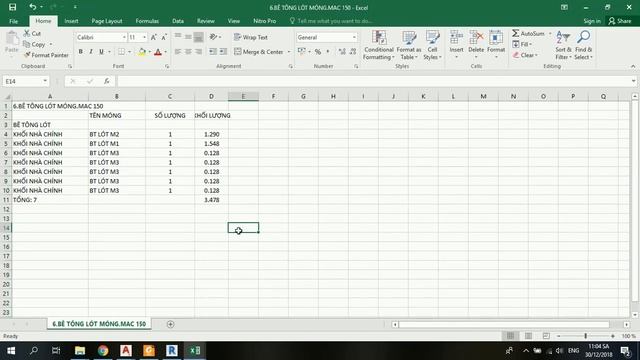Screen dimensions: 640x360
Task: Toggle Italic formatting
Action: (91, 52)
